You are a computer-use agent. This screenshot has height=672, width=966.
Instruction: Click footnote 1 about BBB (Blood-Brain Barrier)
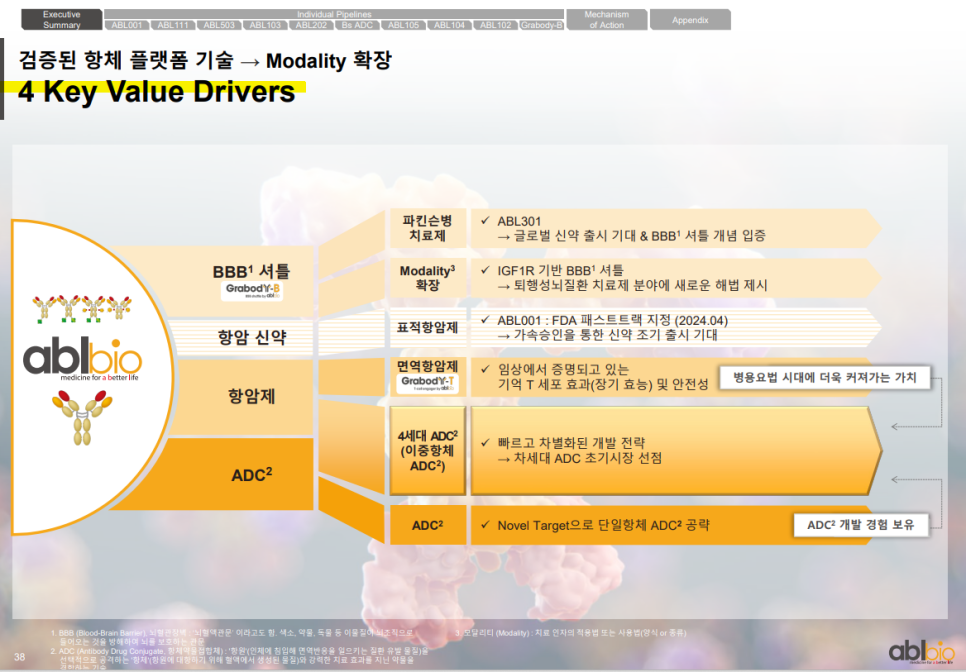coord(232,637)
